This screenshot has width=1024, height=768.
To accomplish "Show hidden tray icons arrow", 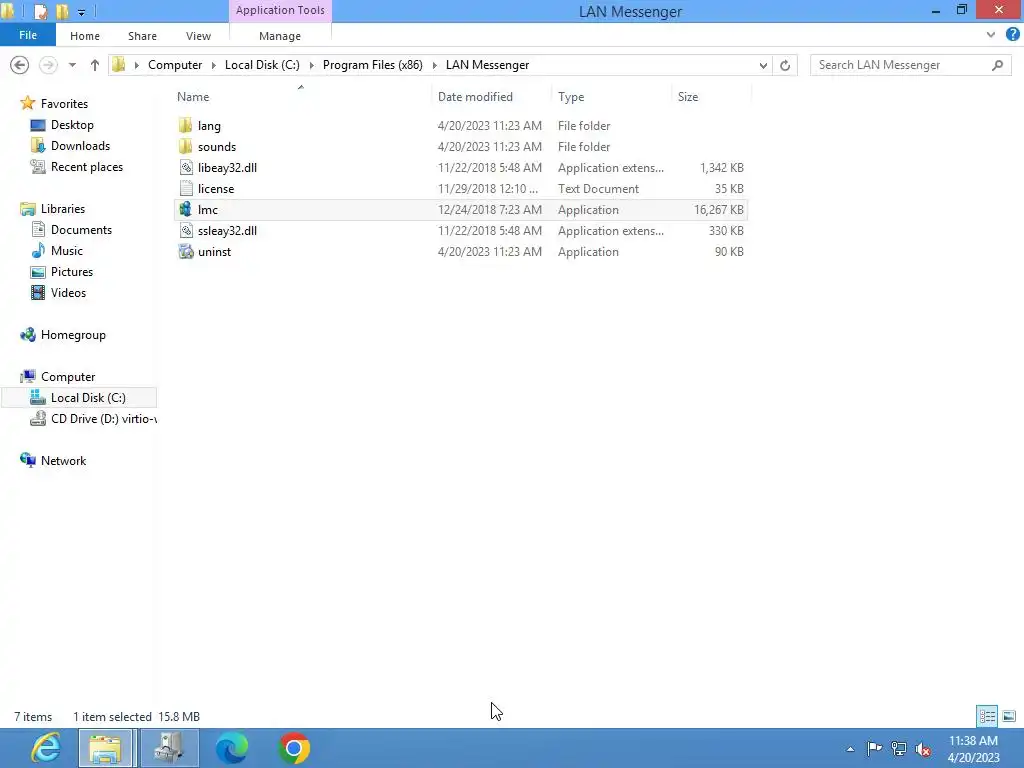I will (850, 749).
